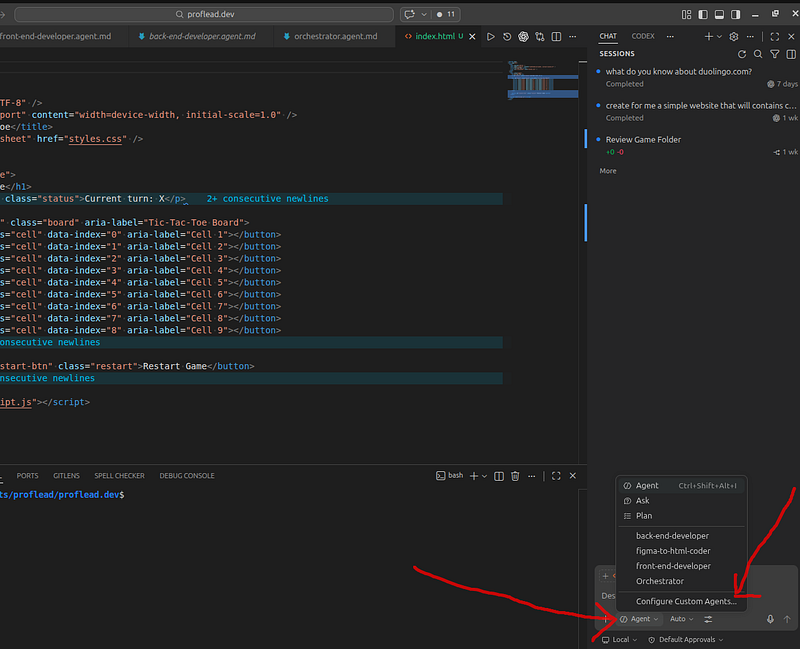800x649 pixels.
Task: Open orchestrator.agent.md editor tab
Action: click(x=334, y=36)
